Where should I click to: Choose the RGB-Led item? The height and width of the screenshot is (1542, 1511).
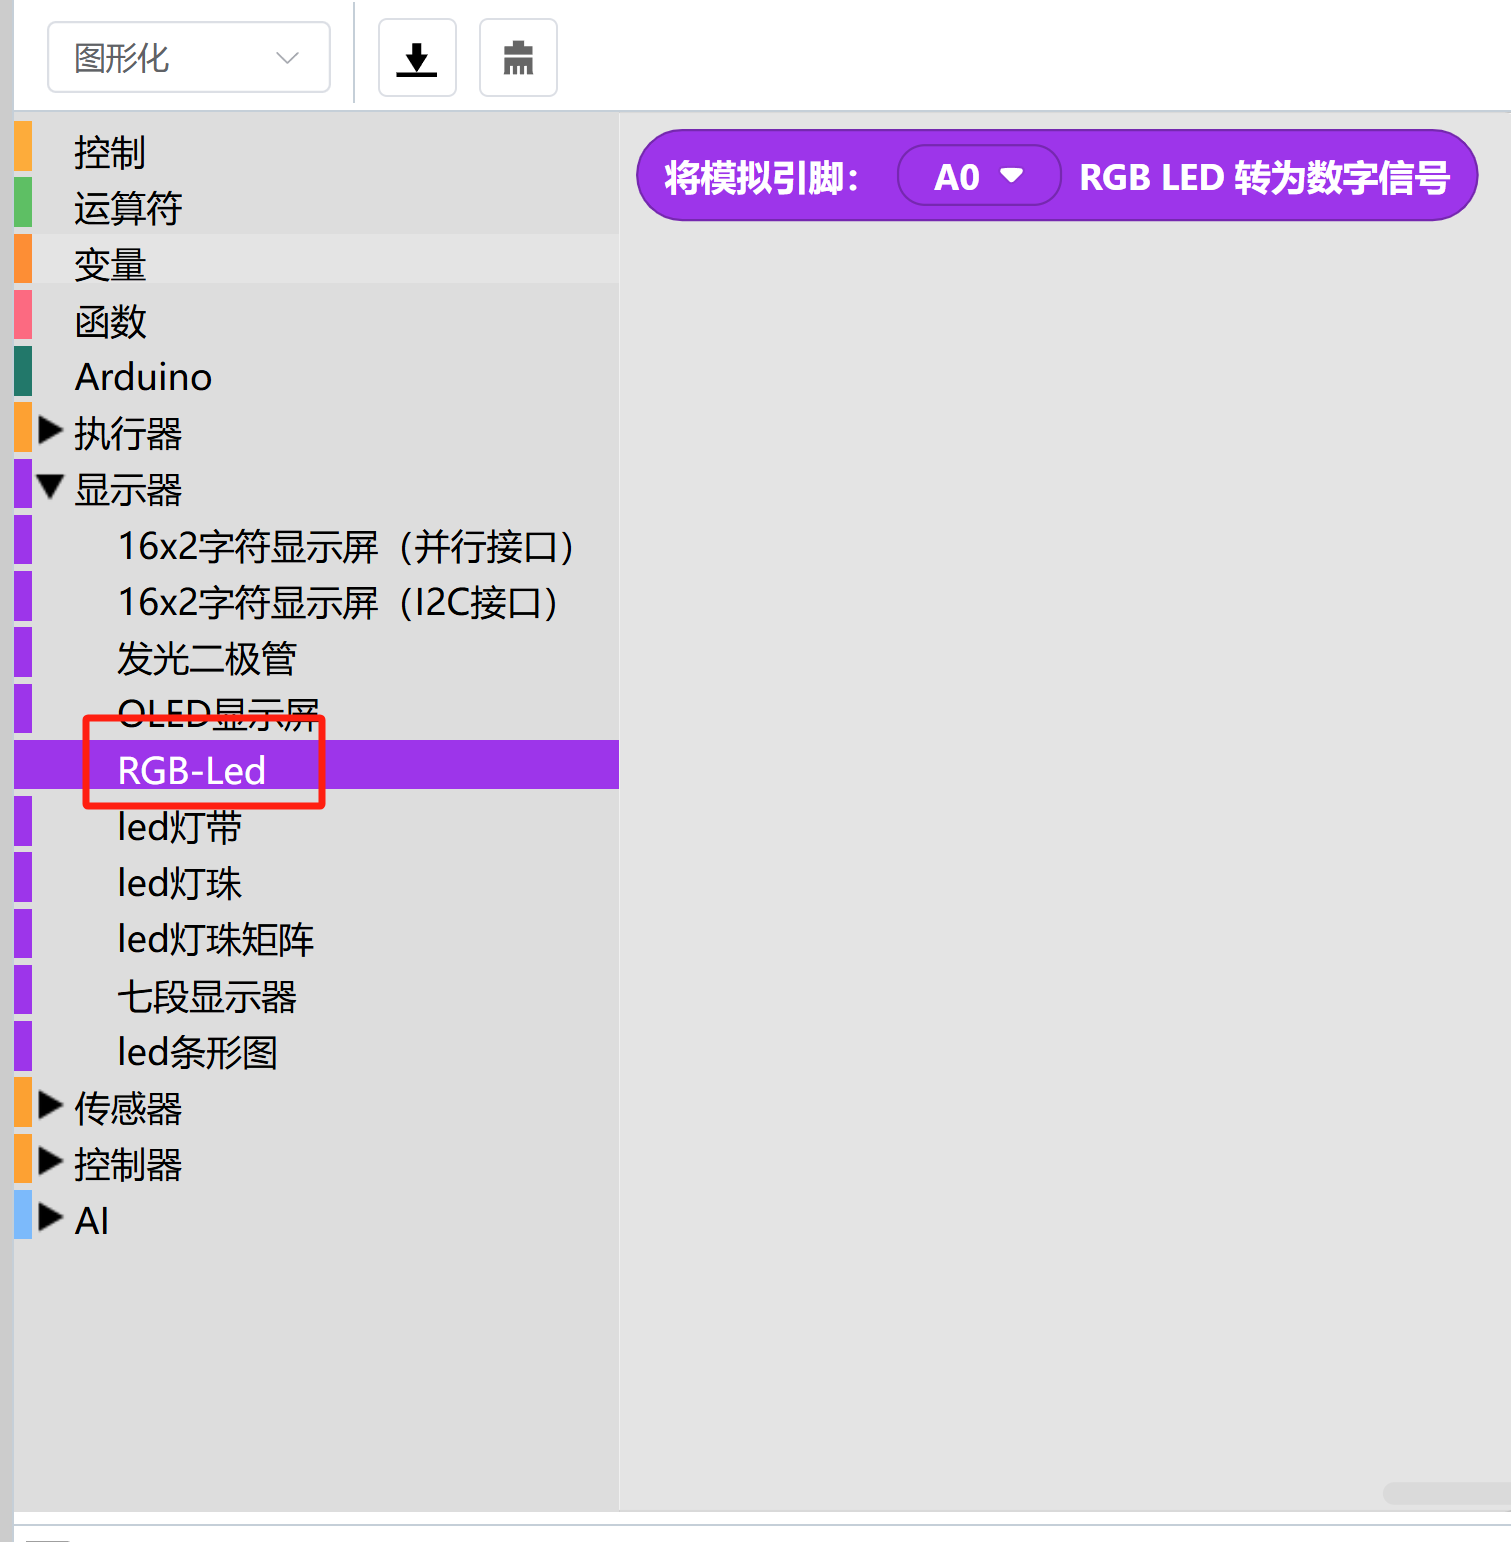(192, 771)
